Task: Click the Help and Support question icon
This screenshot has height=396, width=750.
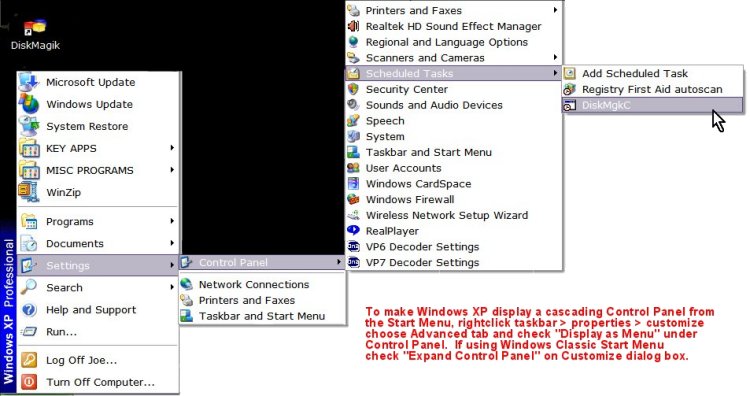Action: tap(29, 309)
